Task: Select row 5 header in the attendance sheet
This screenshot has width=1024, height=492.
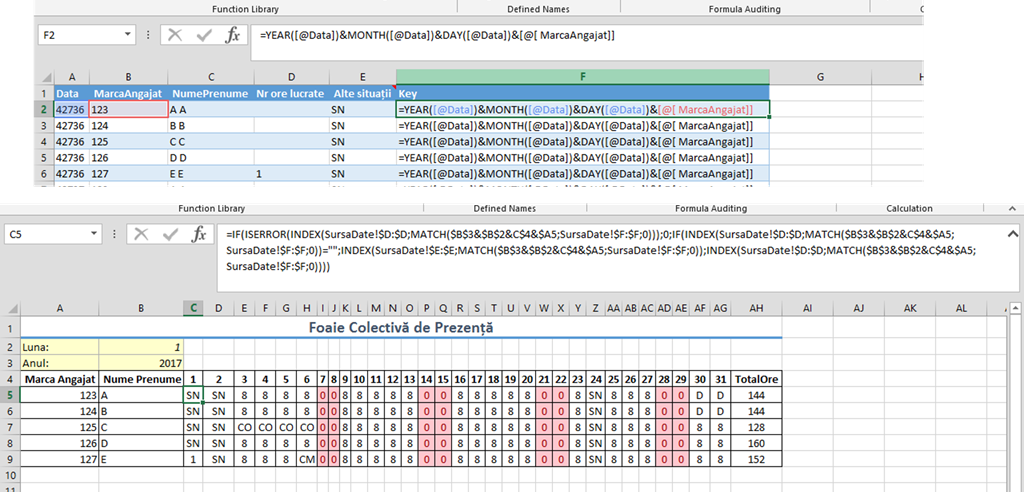Action: click(x=9, y=395)
